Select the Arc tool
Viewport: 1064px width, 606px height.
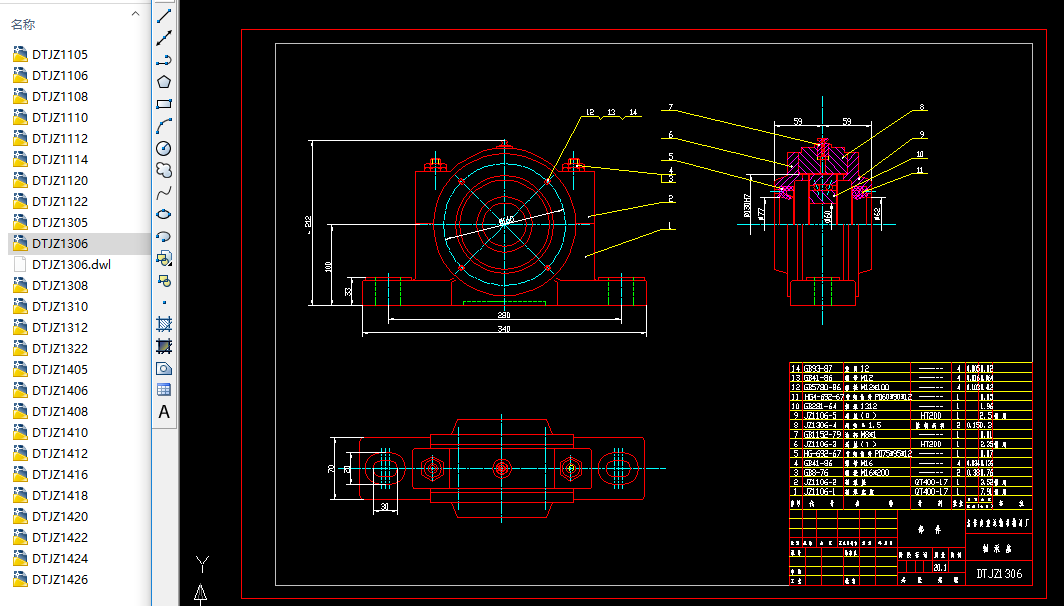164,126
